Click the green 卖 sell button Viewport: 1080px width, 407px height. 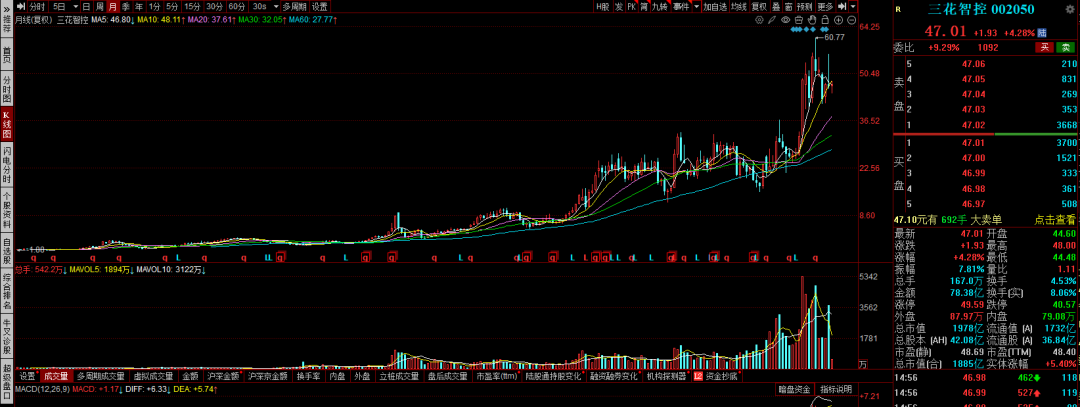pos(1065,48)
